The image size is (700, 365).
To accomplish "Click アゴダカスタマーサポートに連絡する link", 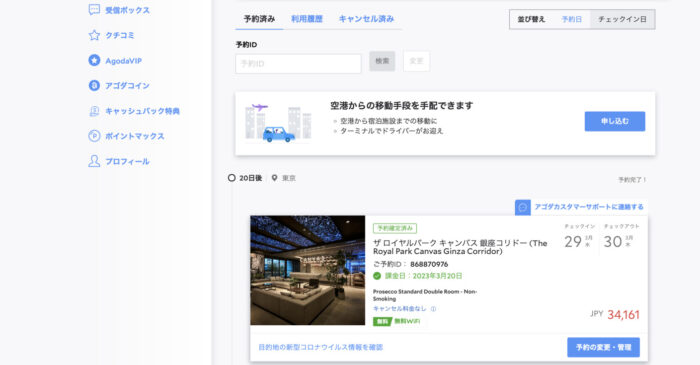I will pos(589,207).
